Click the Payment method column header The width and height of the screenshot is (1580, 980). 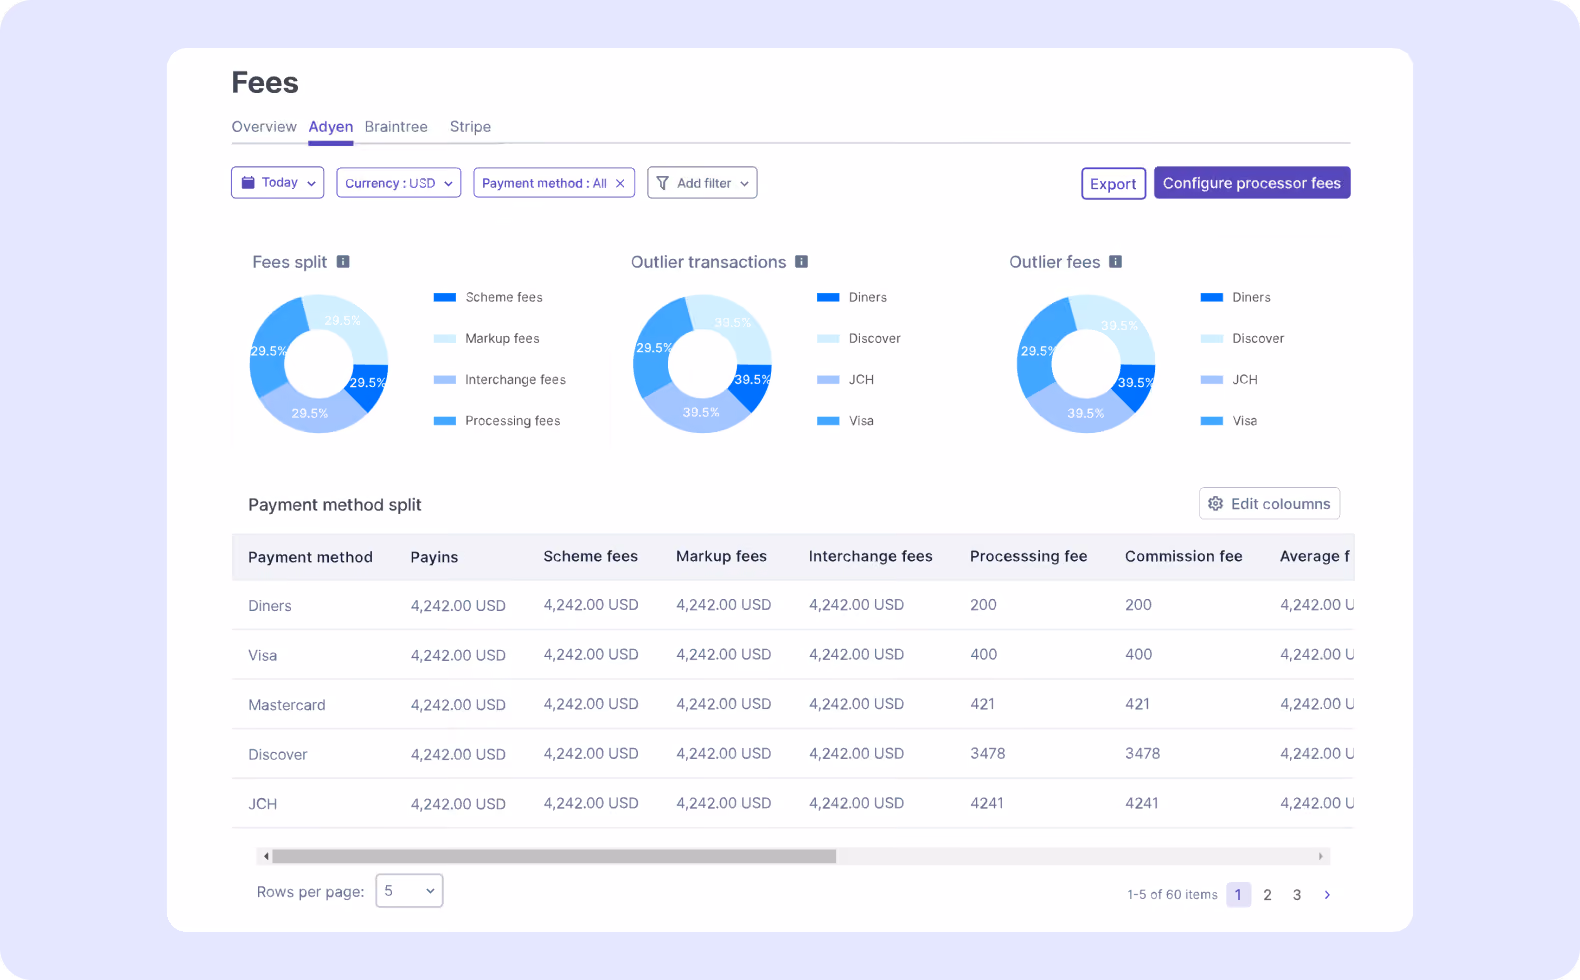click(310, 557)
